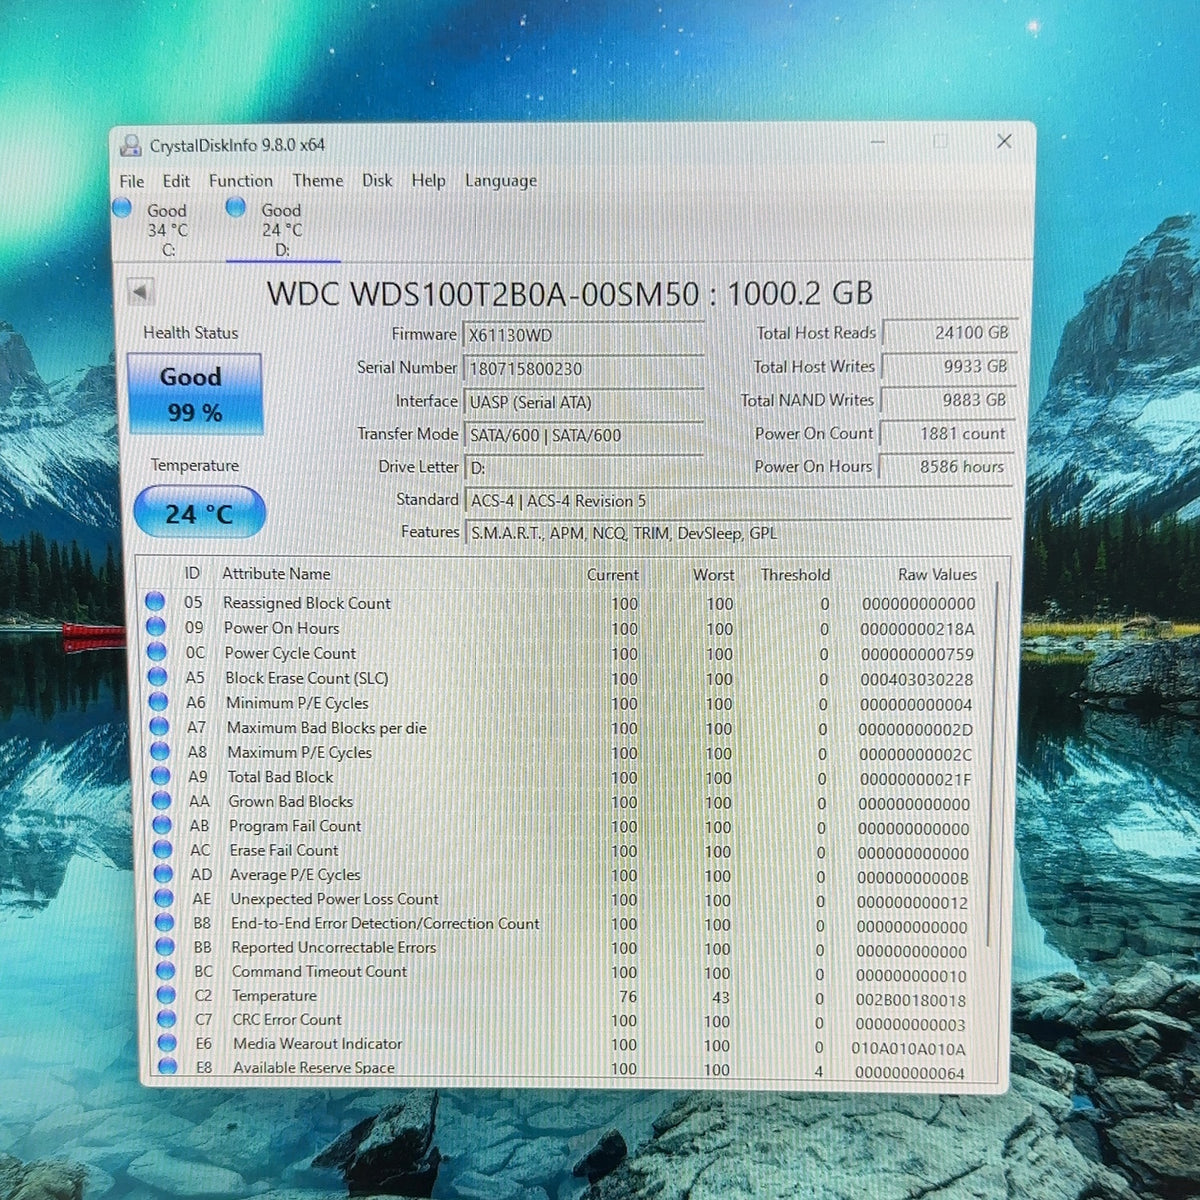Open the Disk menu

[x=377, y=181]
